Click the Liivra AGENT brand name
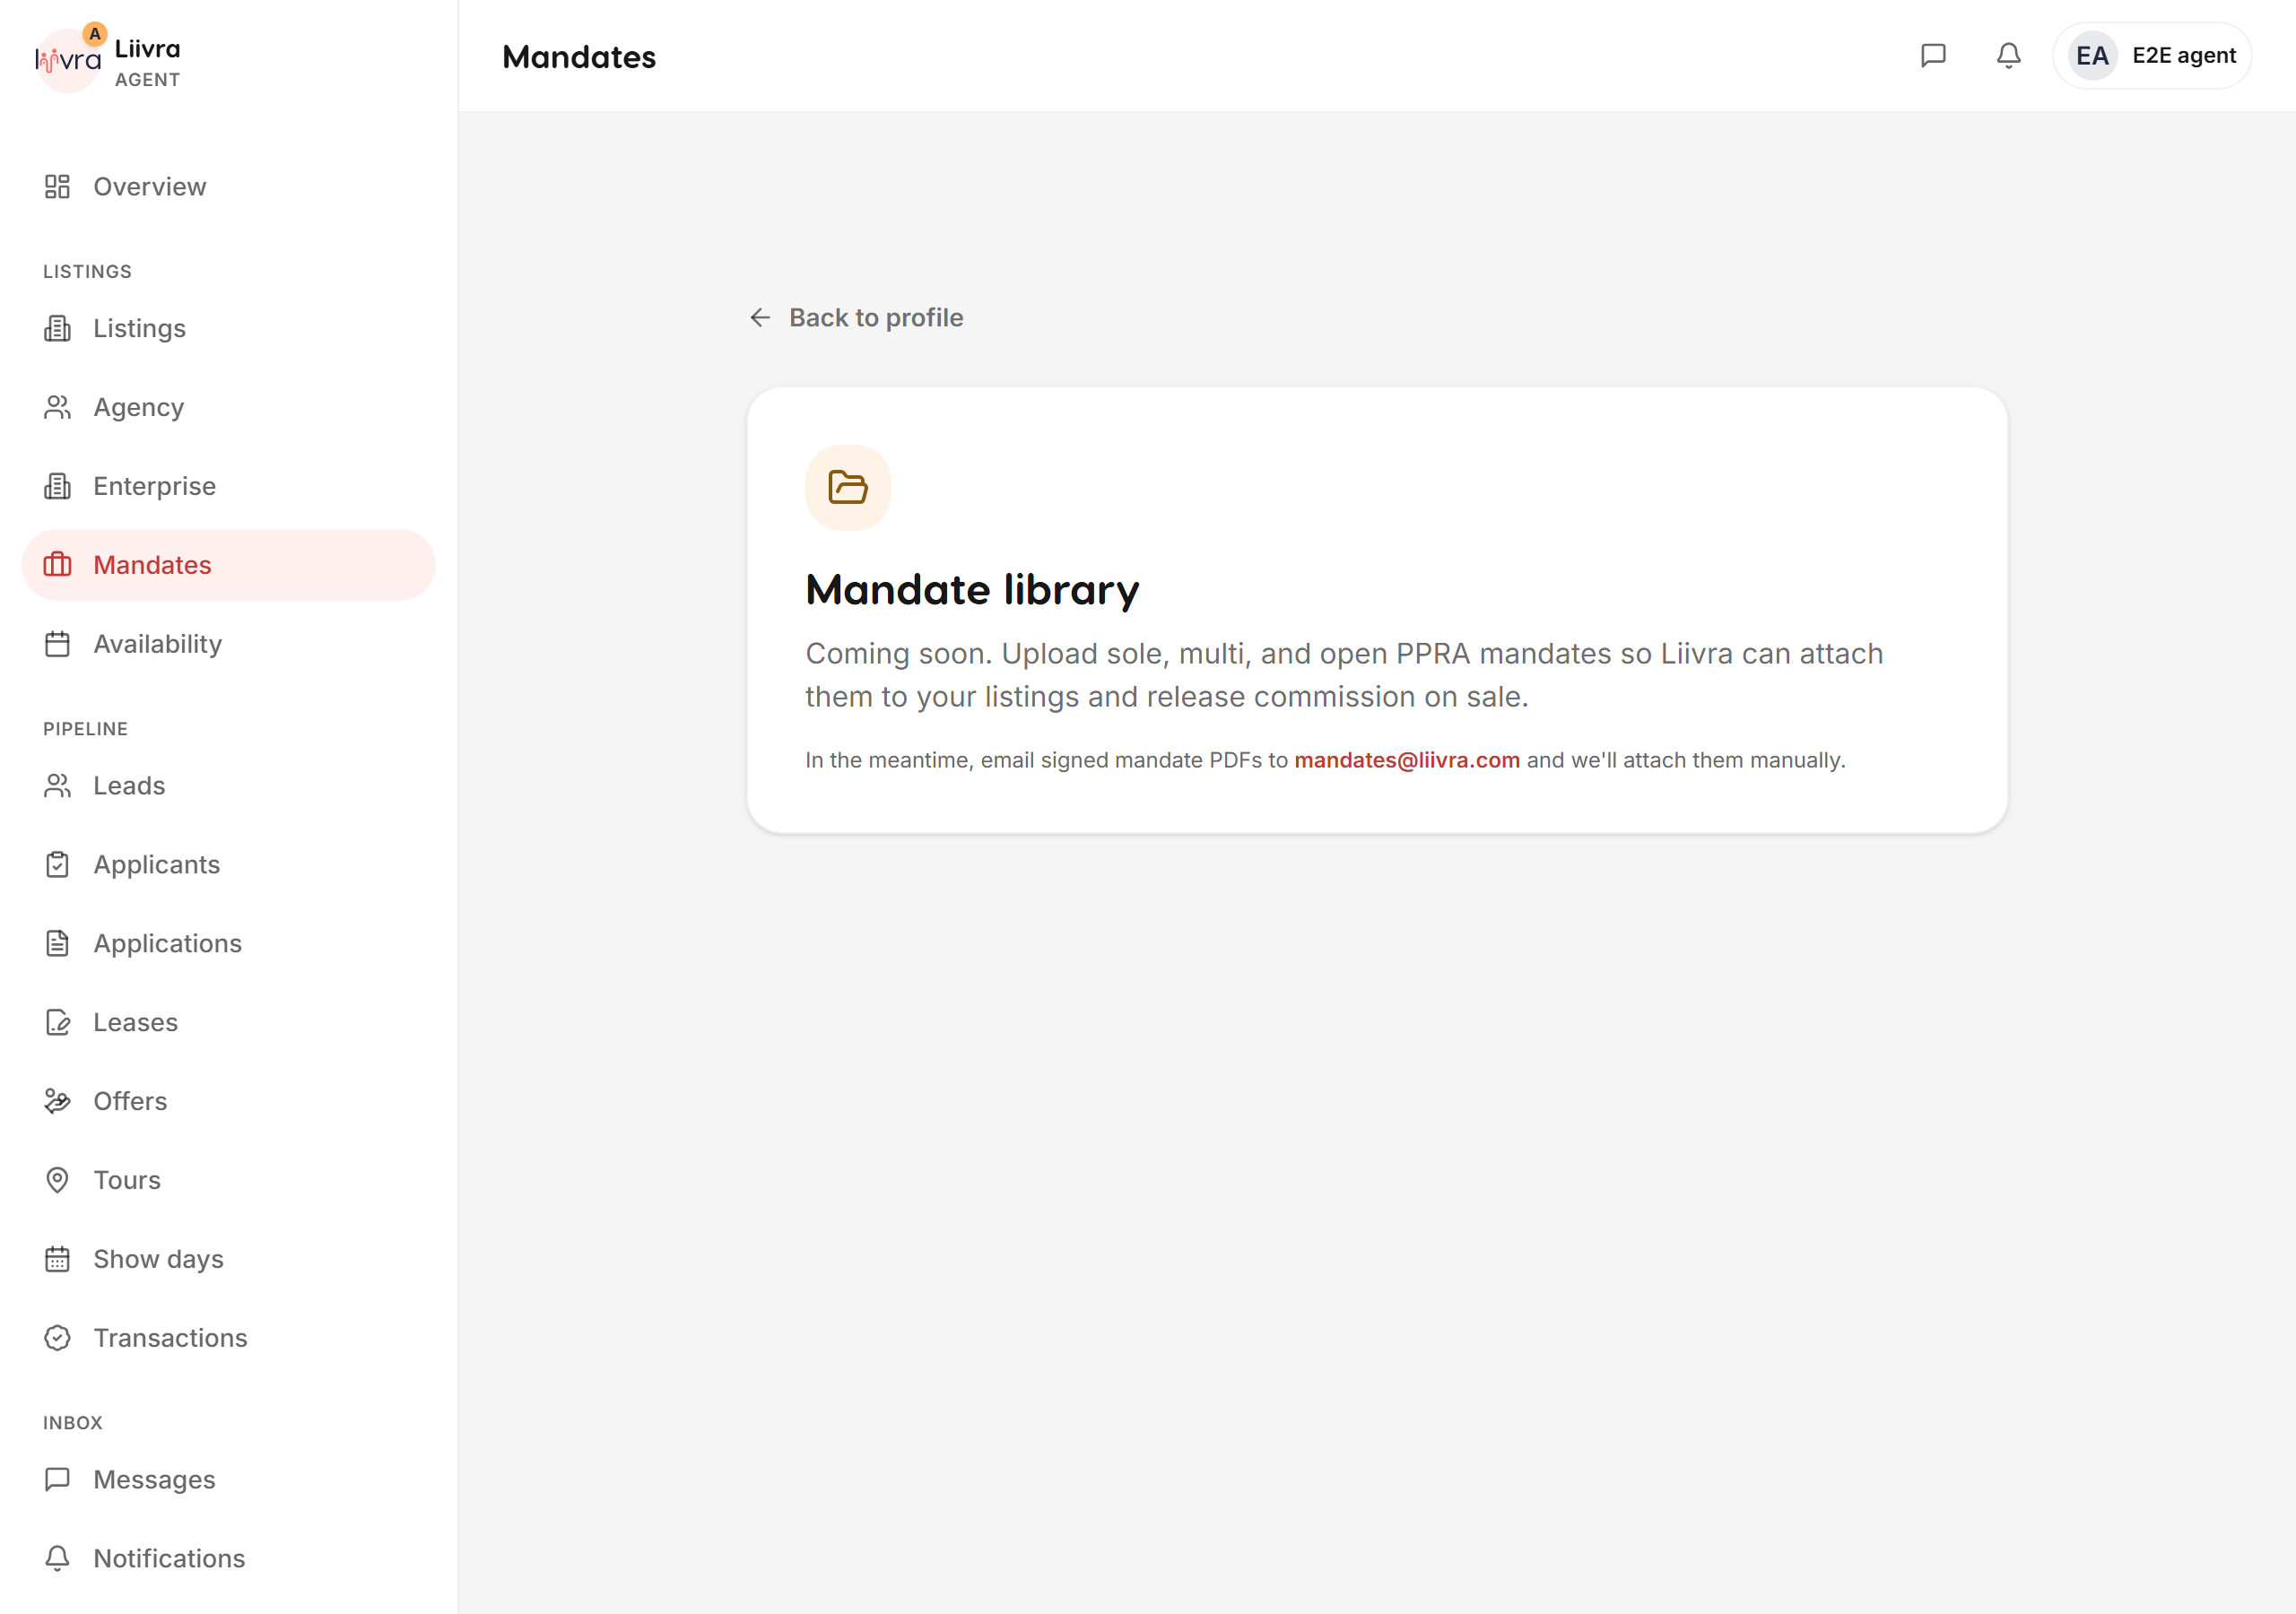Screen dimensions: 2296x1614 (147, 63)
